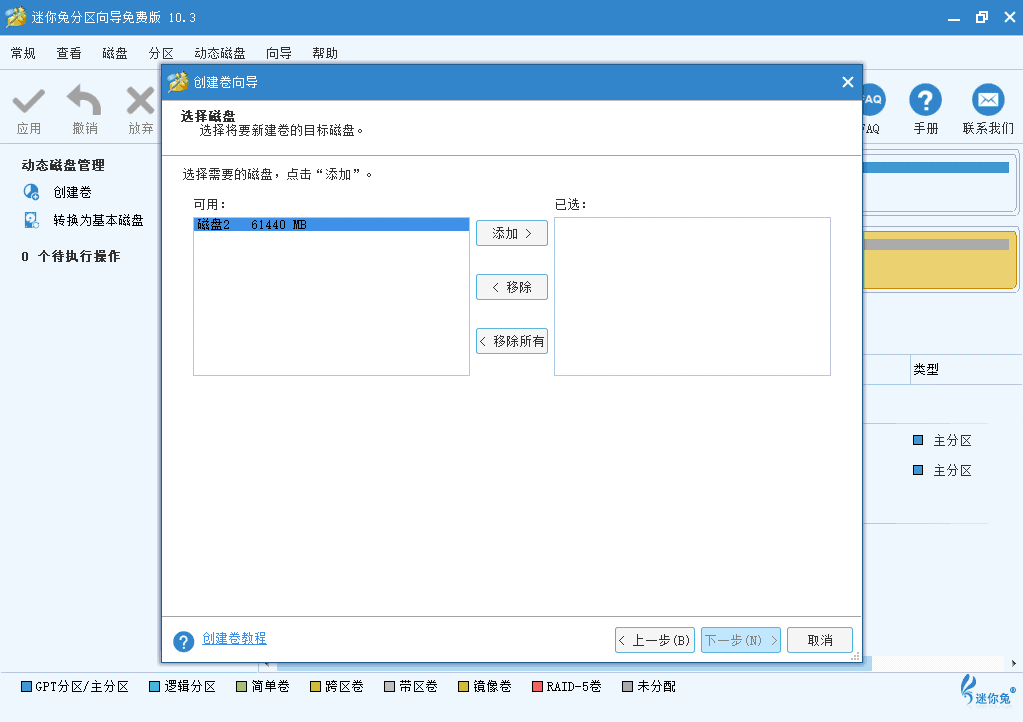Click the 转换为基本磁盘 sidebar icon
This screenshot has width=1023, height=722.
(31, 220)
